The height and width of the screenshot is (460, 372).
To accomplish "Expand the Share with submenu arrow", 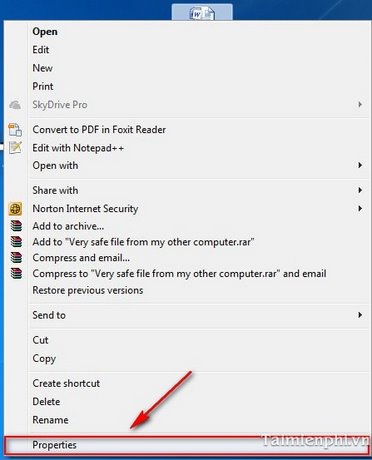I will pyautogui.click(x=360, y=190).
